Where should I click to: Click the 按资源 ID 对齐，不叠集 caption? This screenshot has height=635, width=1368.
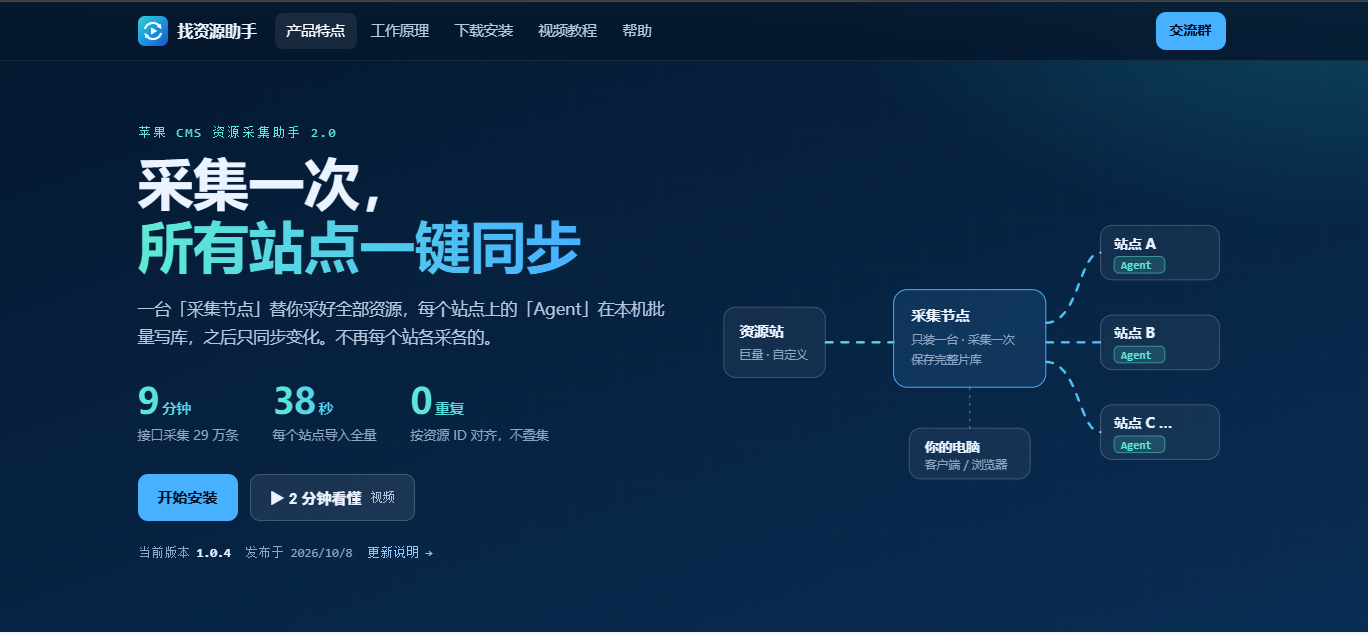479,435
